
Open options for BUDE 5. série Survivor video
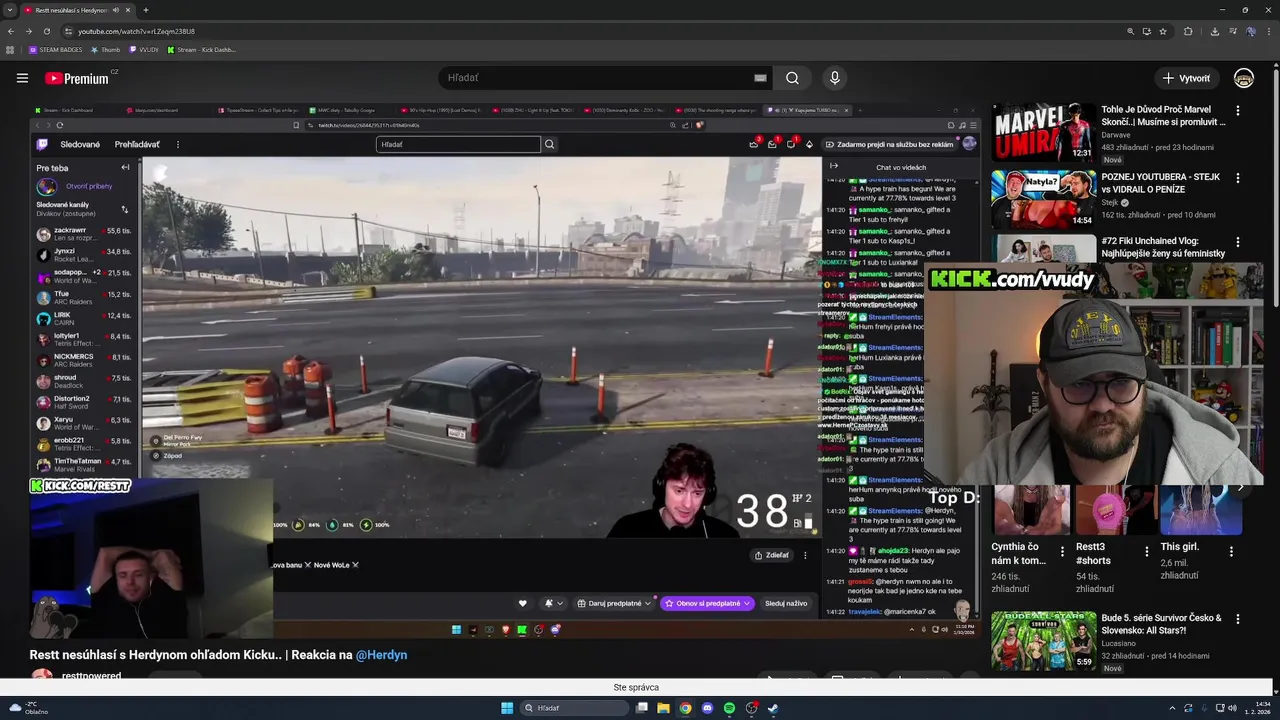1238,619
